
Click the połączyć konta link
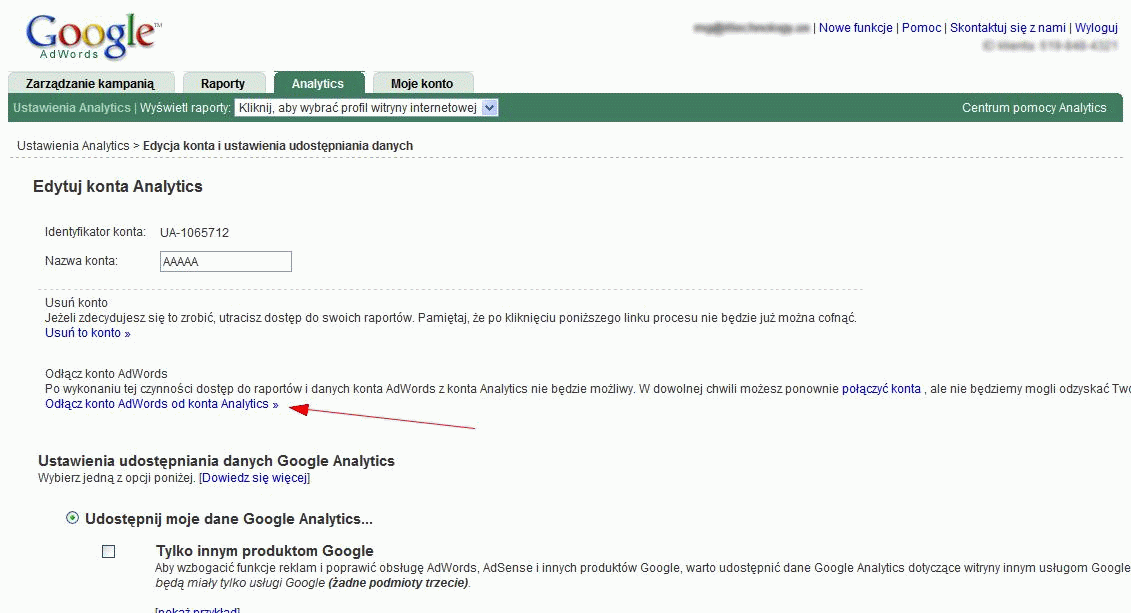881,389
